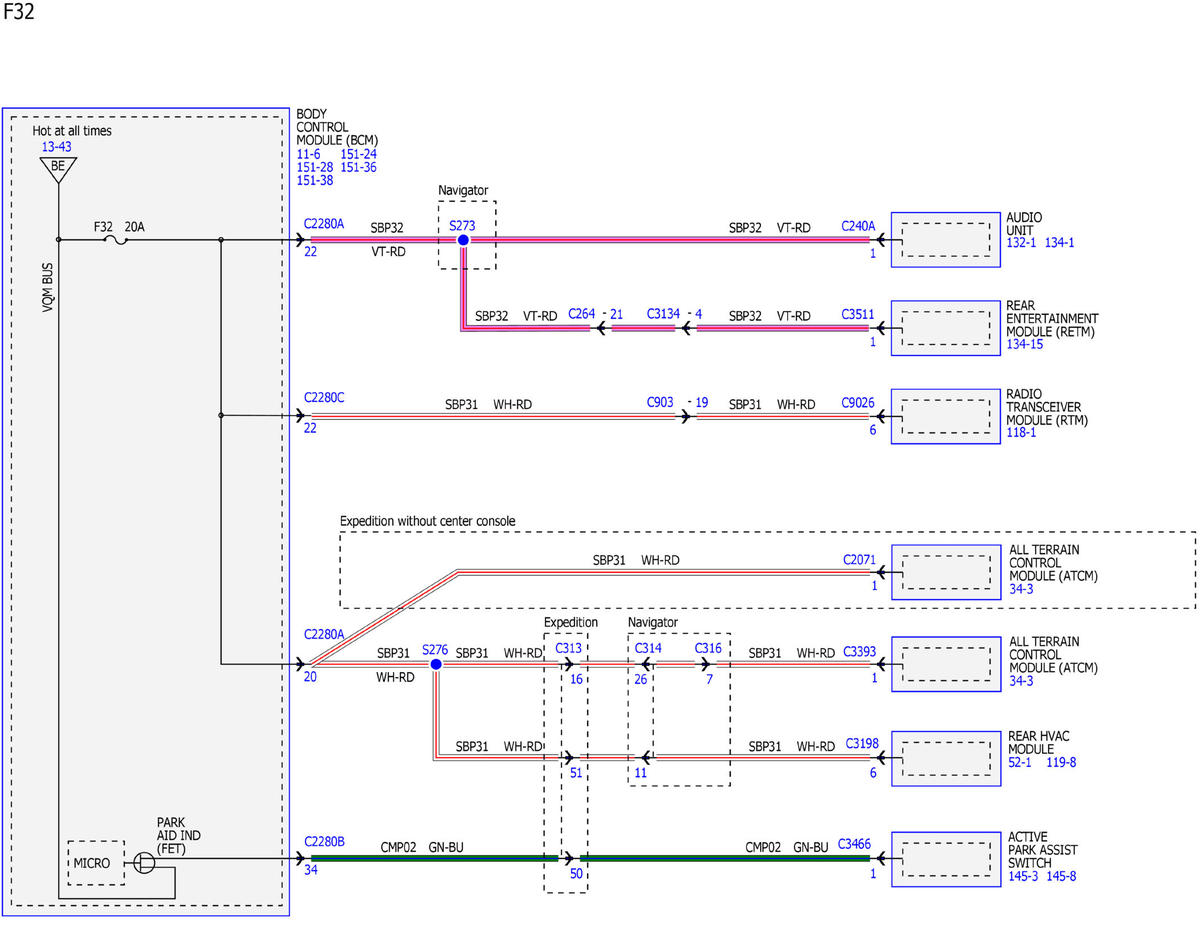Open BCM page reference 151-24
This screenshot has height=927, width=1200.
click(x=359, y=154)
